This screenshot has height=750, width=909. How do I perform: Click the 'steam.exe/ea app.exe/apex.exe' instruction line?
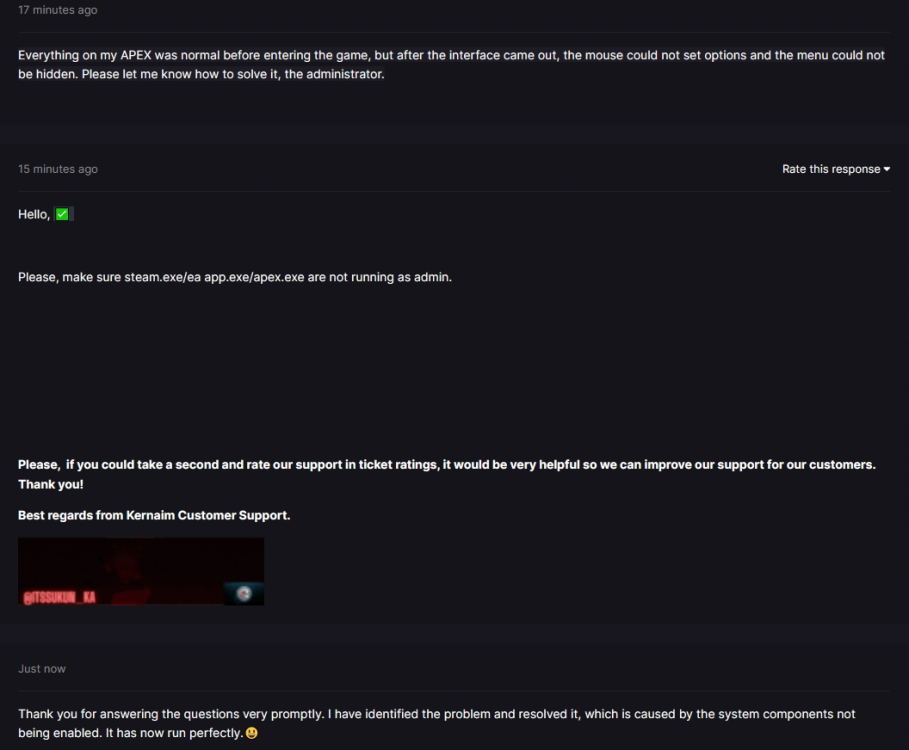tap(235, 277)
